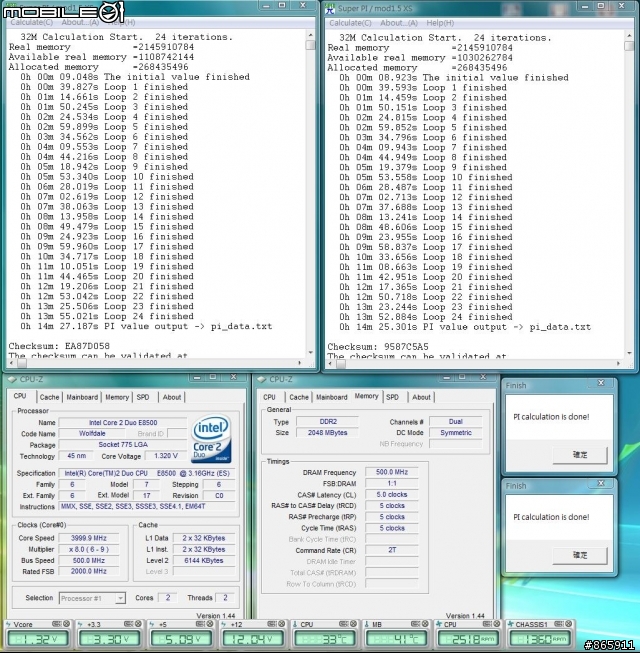Switch to SPD tab in right CPU-Z window
Viewport: 640px width, 653px height.
click(x=392, y=397)
